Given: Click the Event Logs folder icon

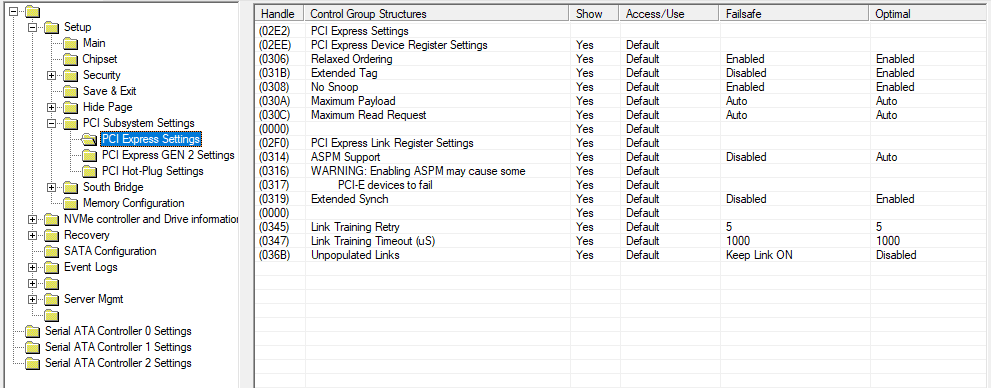Looking at the screenshot, I should pos(52,267).
